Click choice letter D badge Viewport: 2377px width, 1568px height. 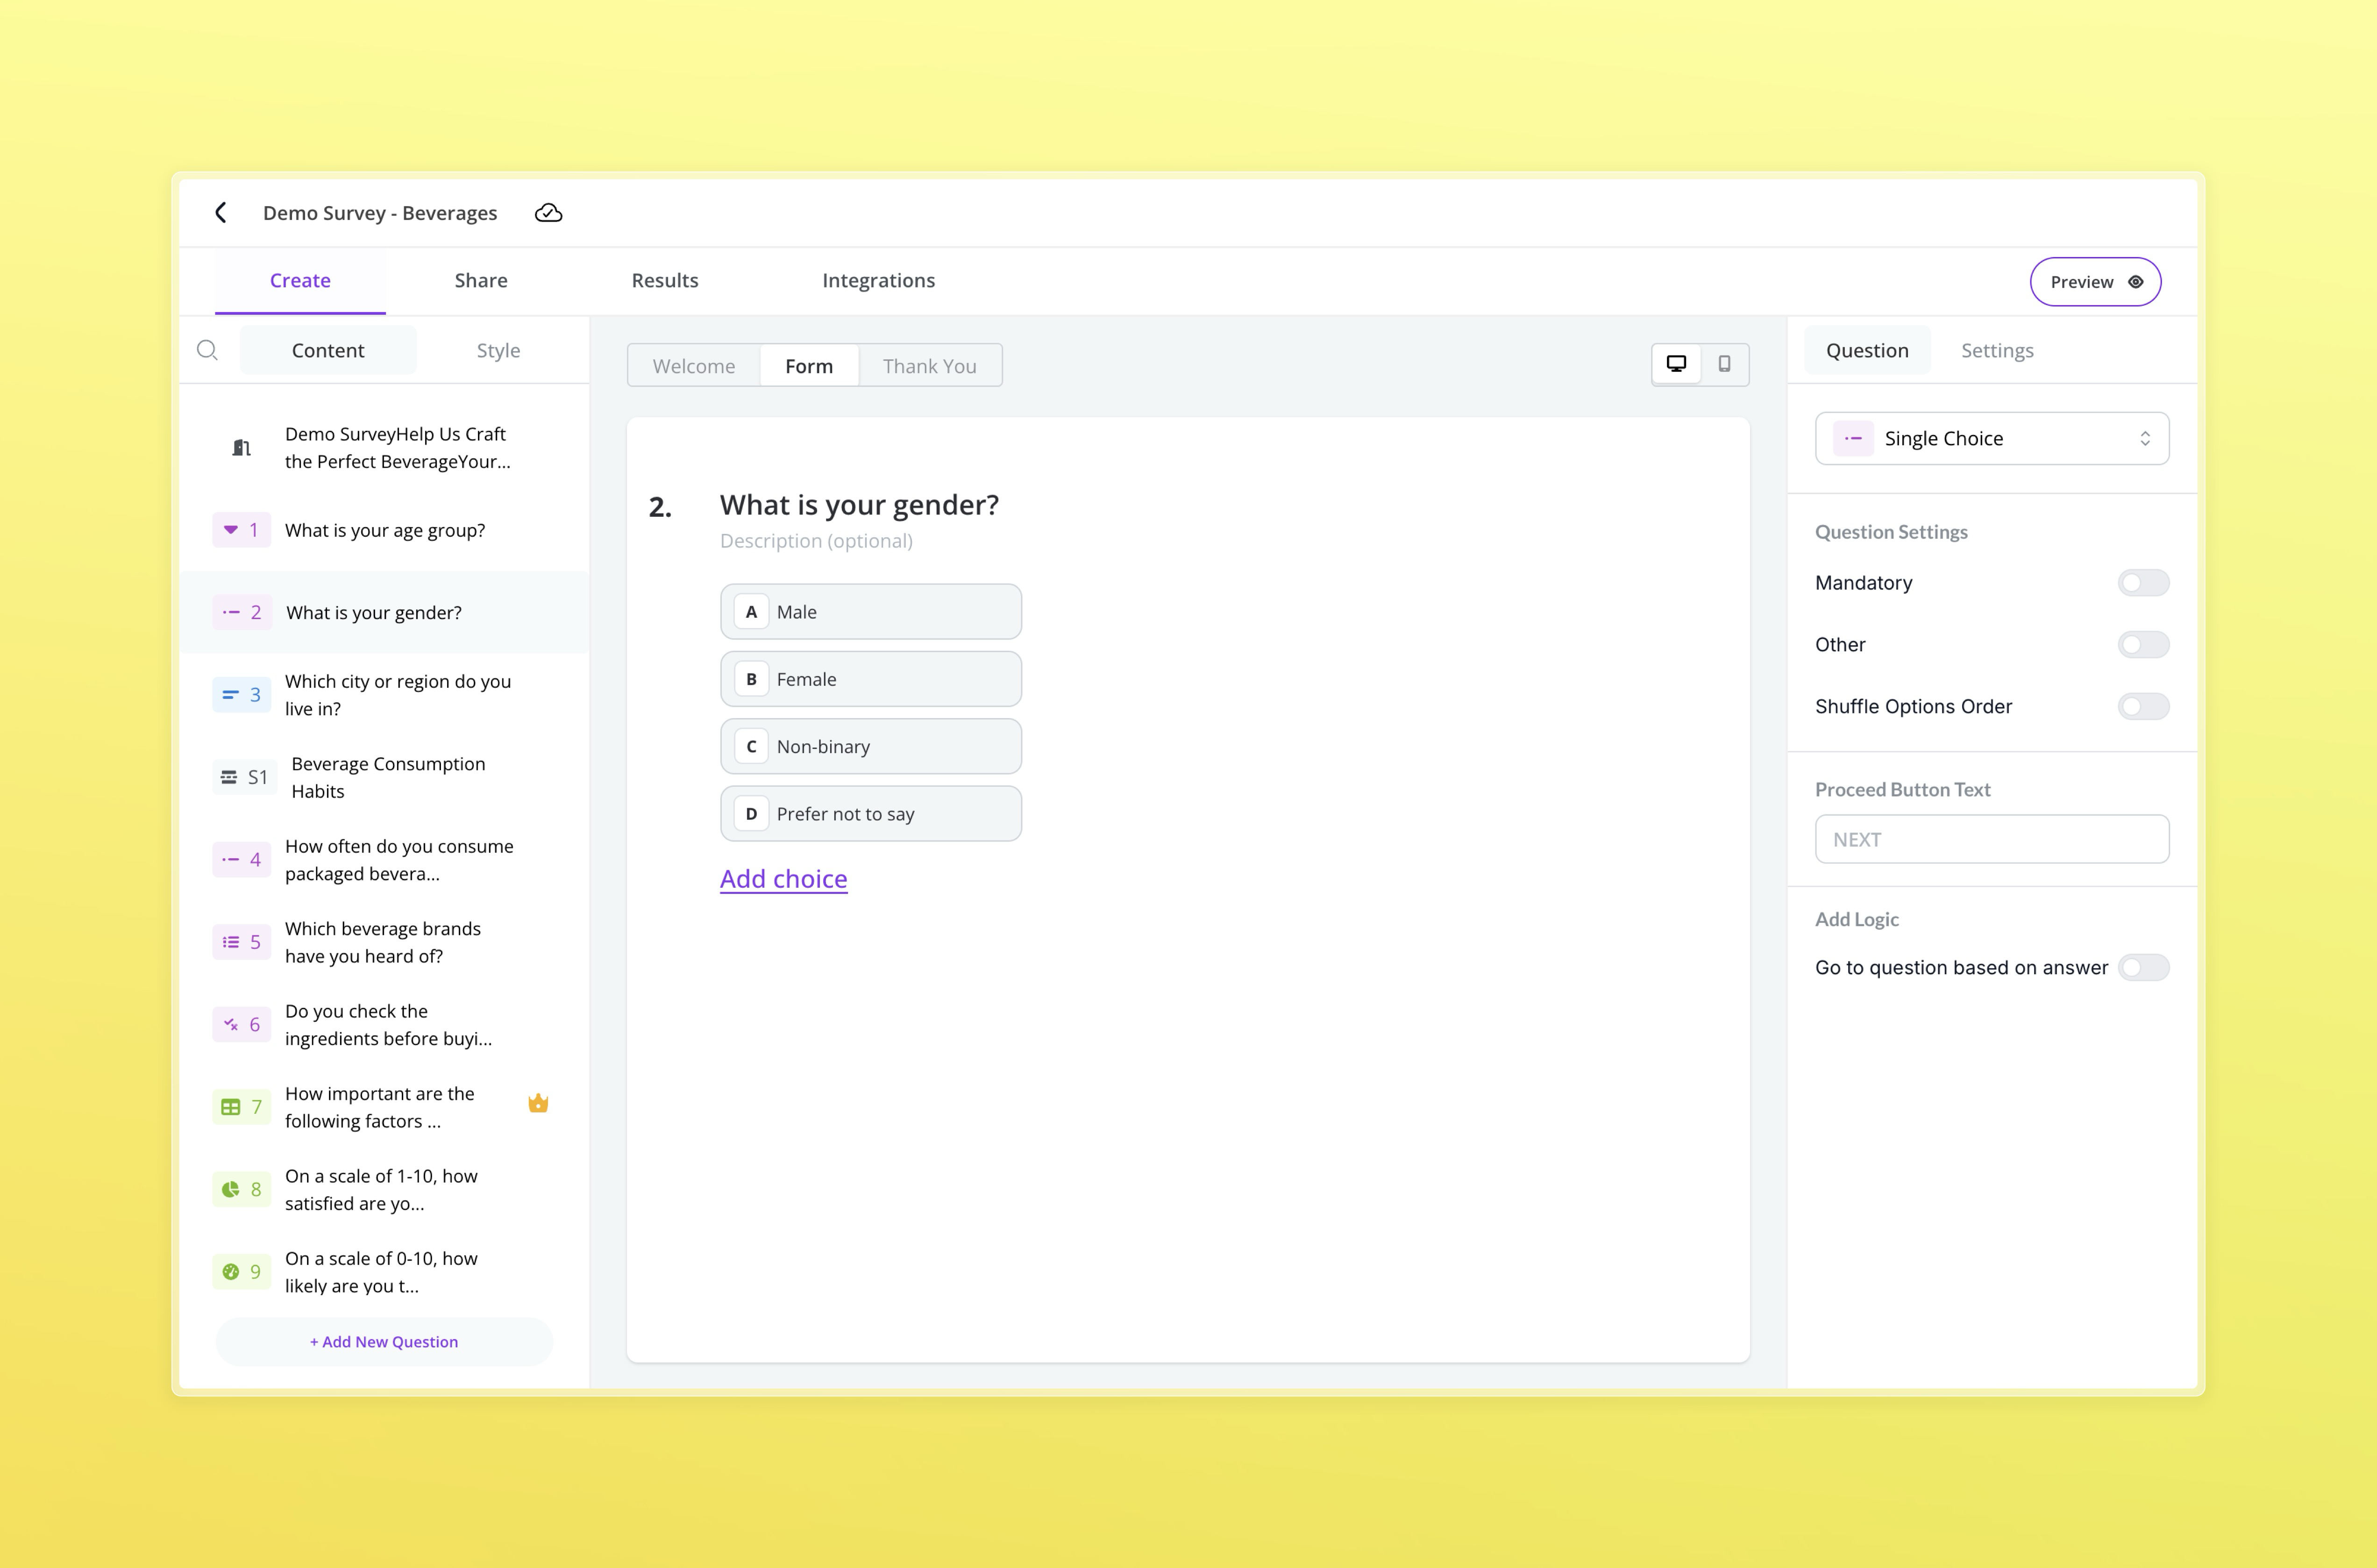(751, 814)
